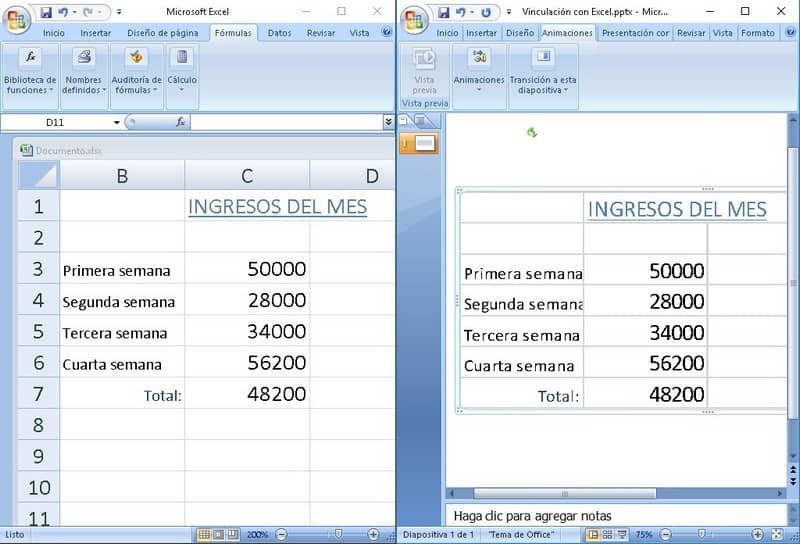
Task: Save the Excel workbook from quick access
Action: 46,12
